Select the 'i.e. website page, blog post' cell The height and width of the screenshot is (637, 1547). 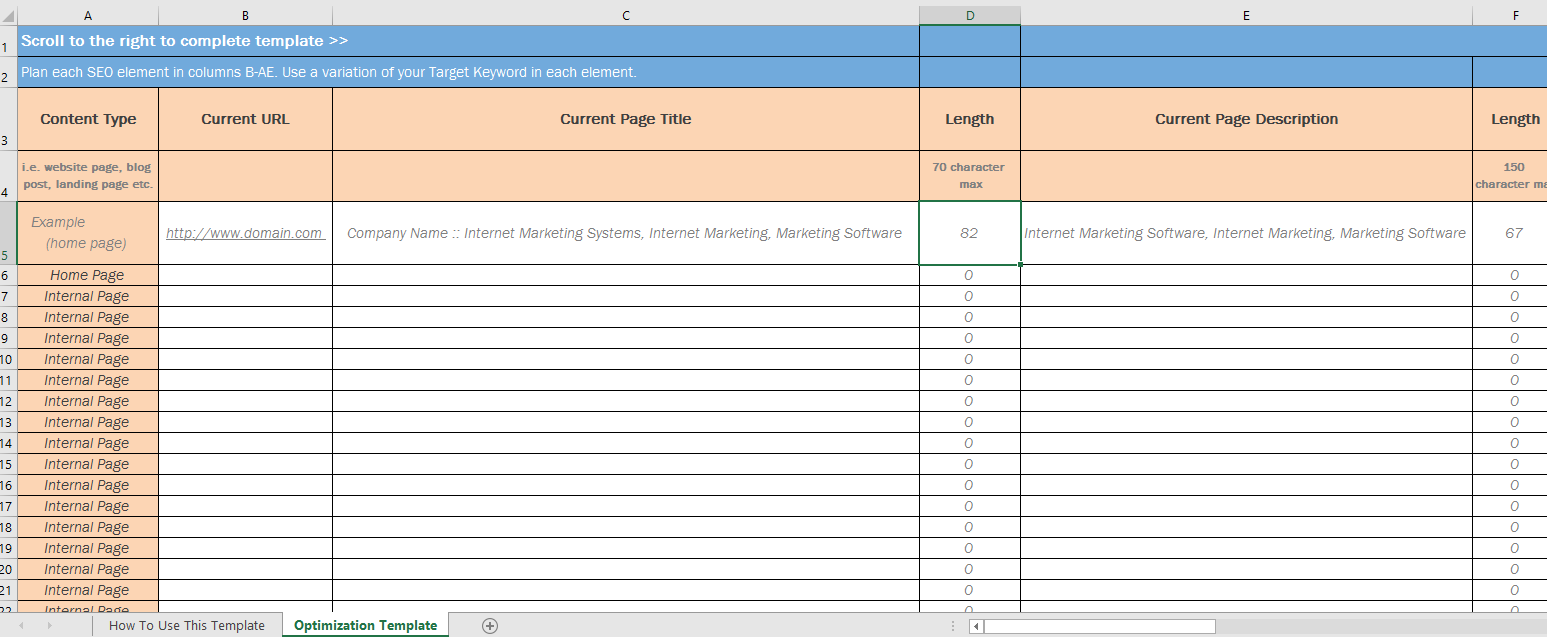88,176
